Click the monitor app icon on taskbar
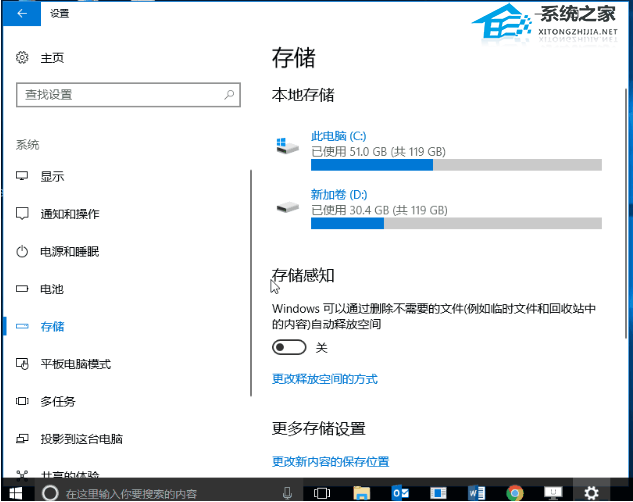633x502 pixels. click(553, 493)
